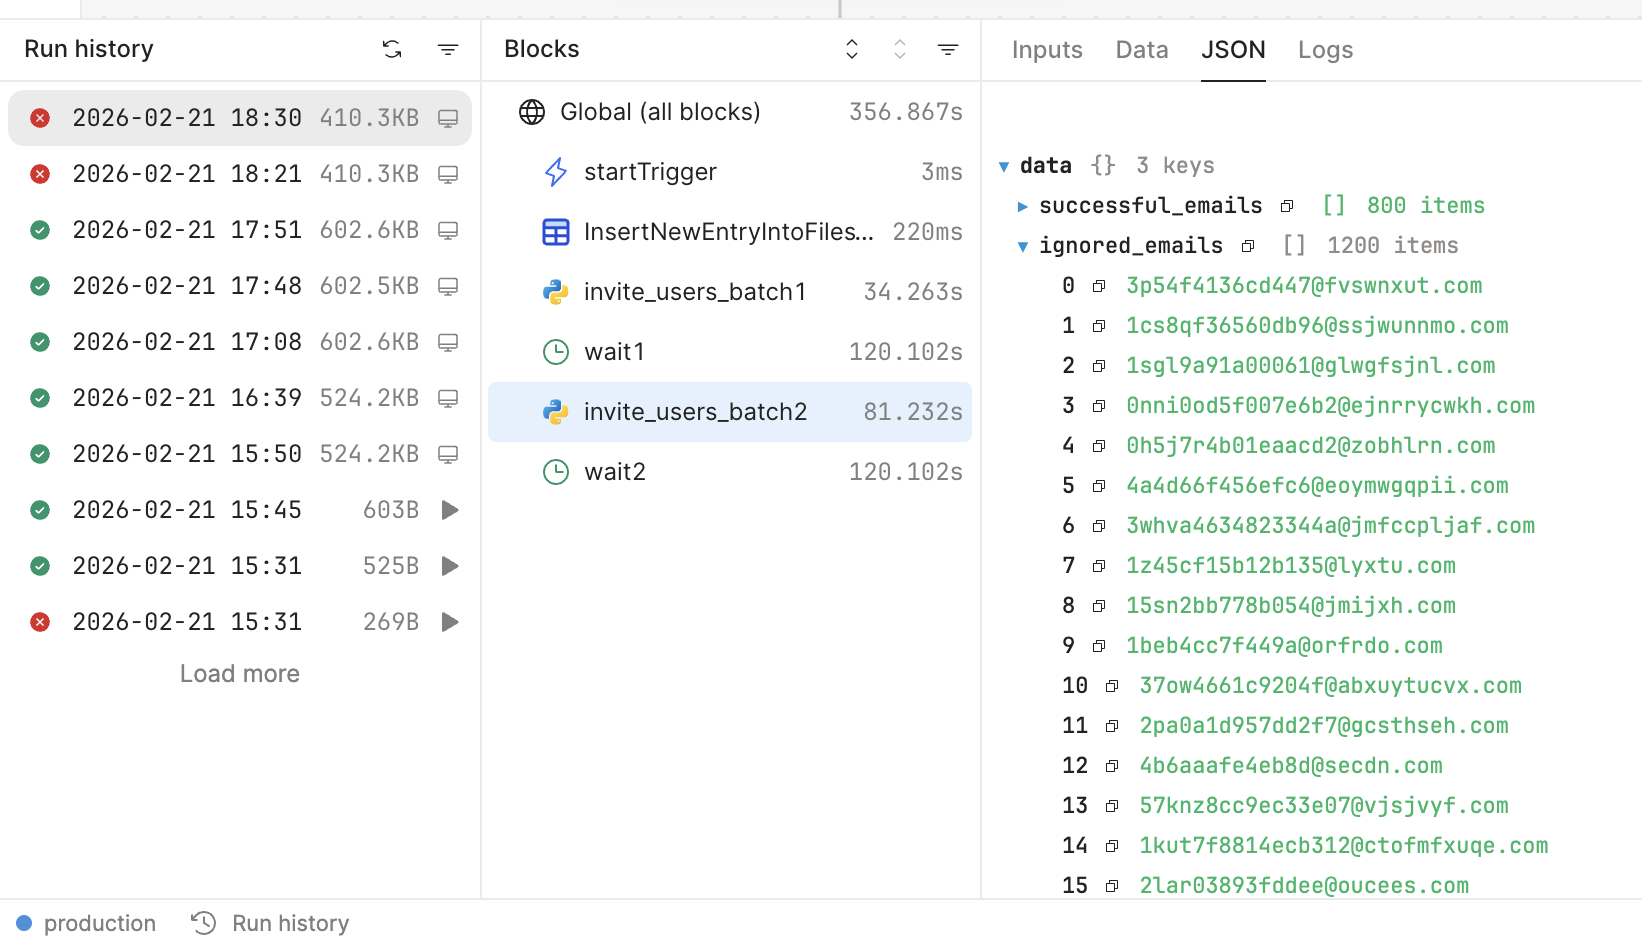This screenshot has height=946, width=1642.
Task: Click the play icon for the 15:45 run
Action: pos(450,510)
